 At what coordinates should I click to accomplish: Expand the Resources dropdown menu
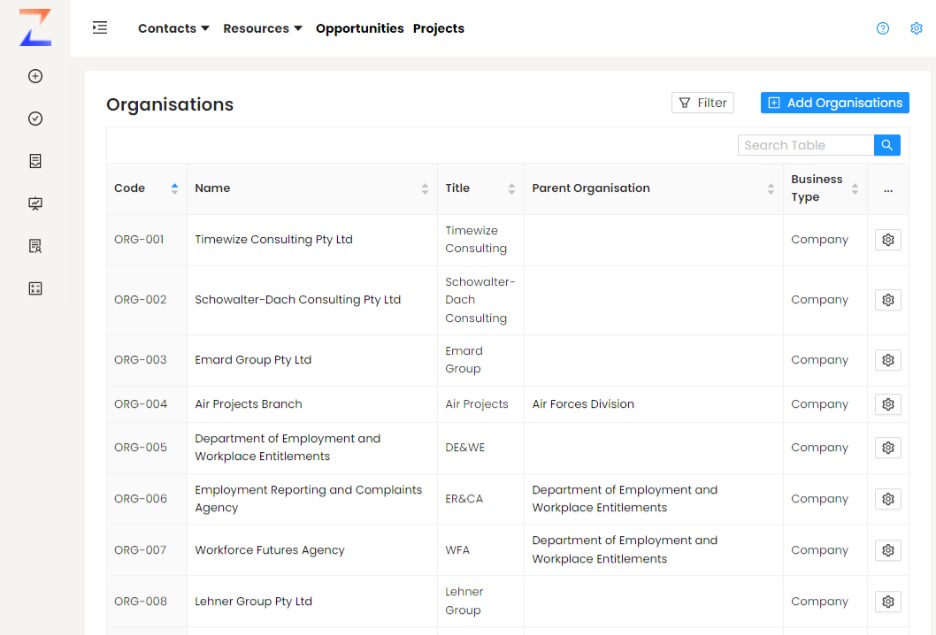tap(262, 28)
